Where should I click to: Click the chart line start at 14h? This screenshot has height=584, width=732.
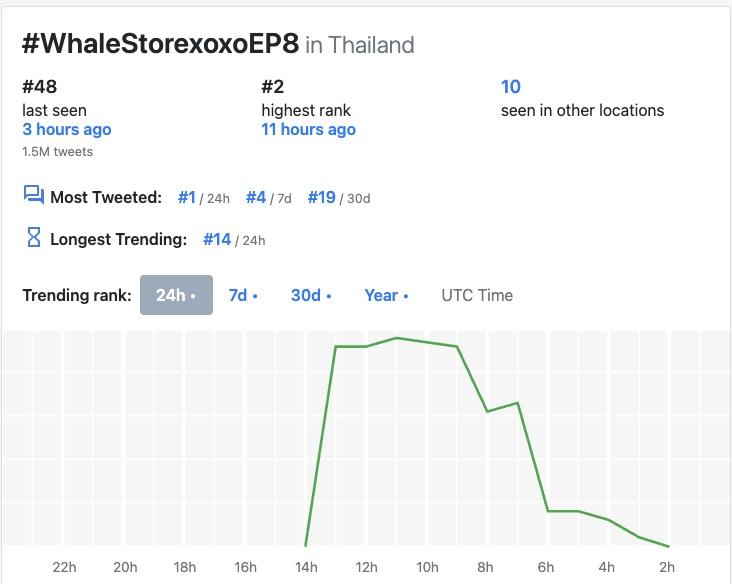click(305, 545)
